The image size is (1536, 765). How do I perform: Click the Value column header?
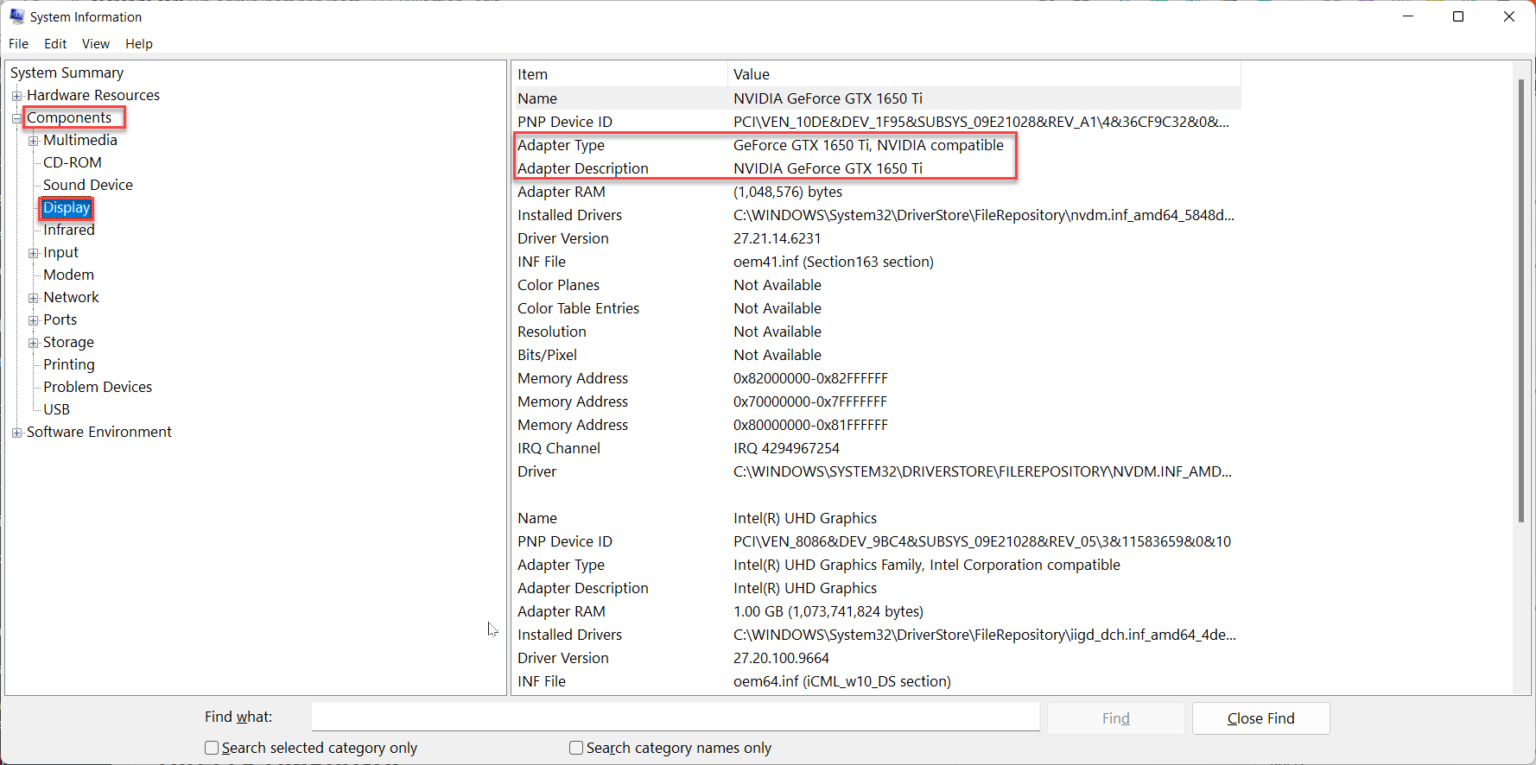(752, 74)
